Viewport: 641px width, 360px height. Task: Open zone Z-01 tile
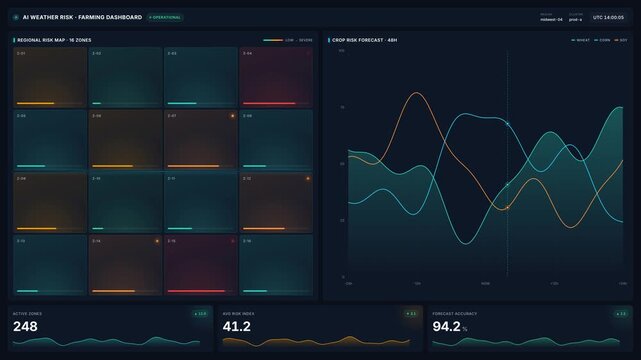(50, 77)
